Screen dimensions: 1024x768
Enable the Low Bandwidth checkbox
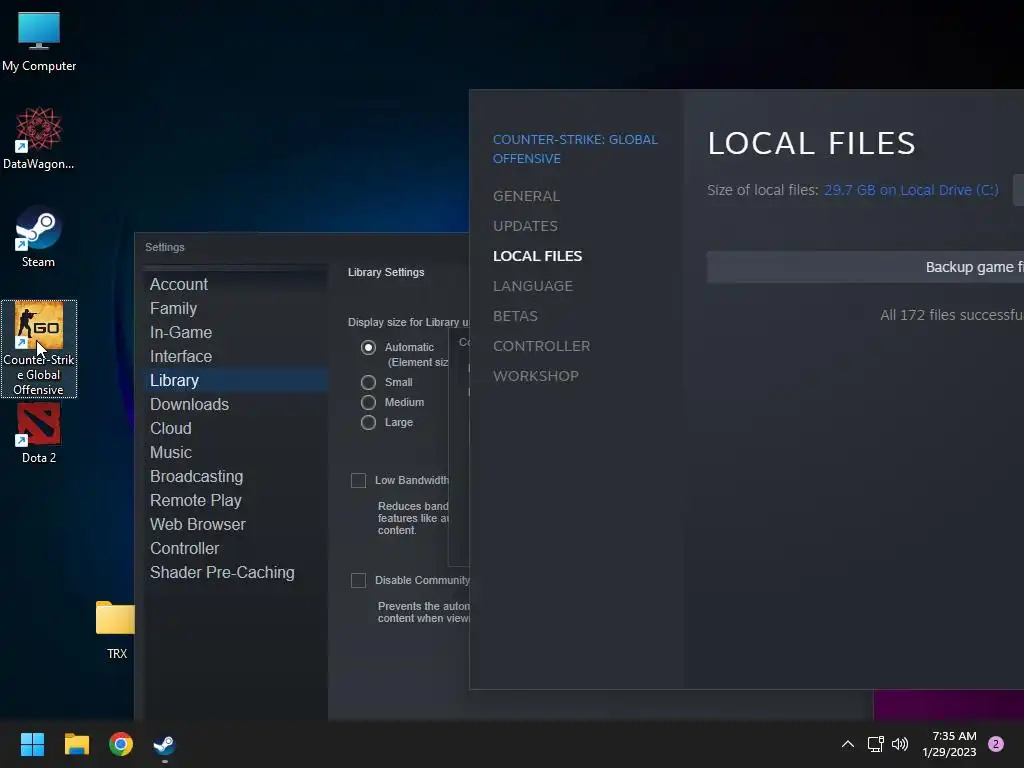pos(358,481)
